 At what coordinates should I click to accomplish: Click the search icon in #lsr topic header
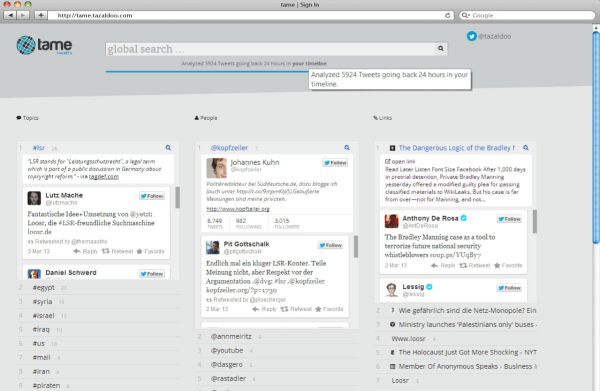click(x=168, y=148)
